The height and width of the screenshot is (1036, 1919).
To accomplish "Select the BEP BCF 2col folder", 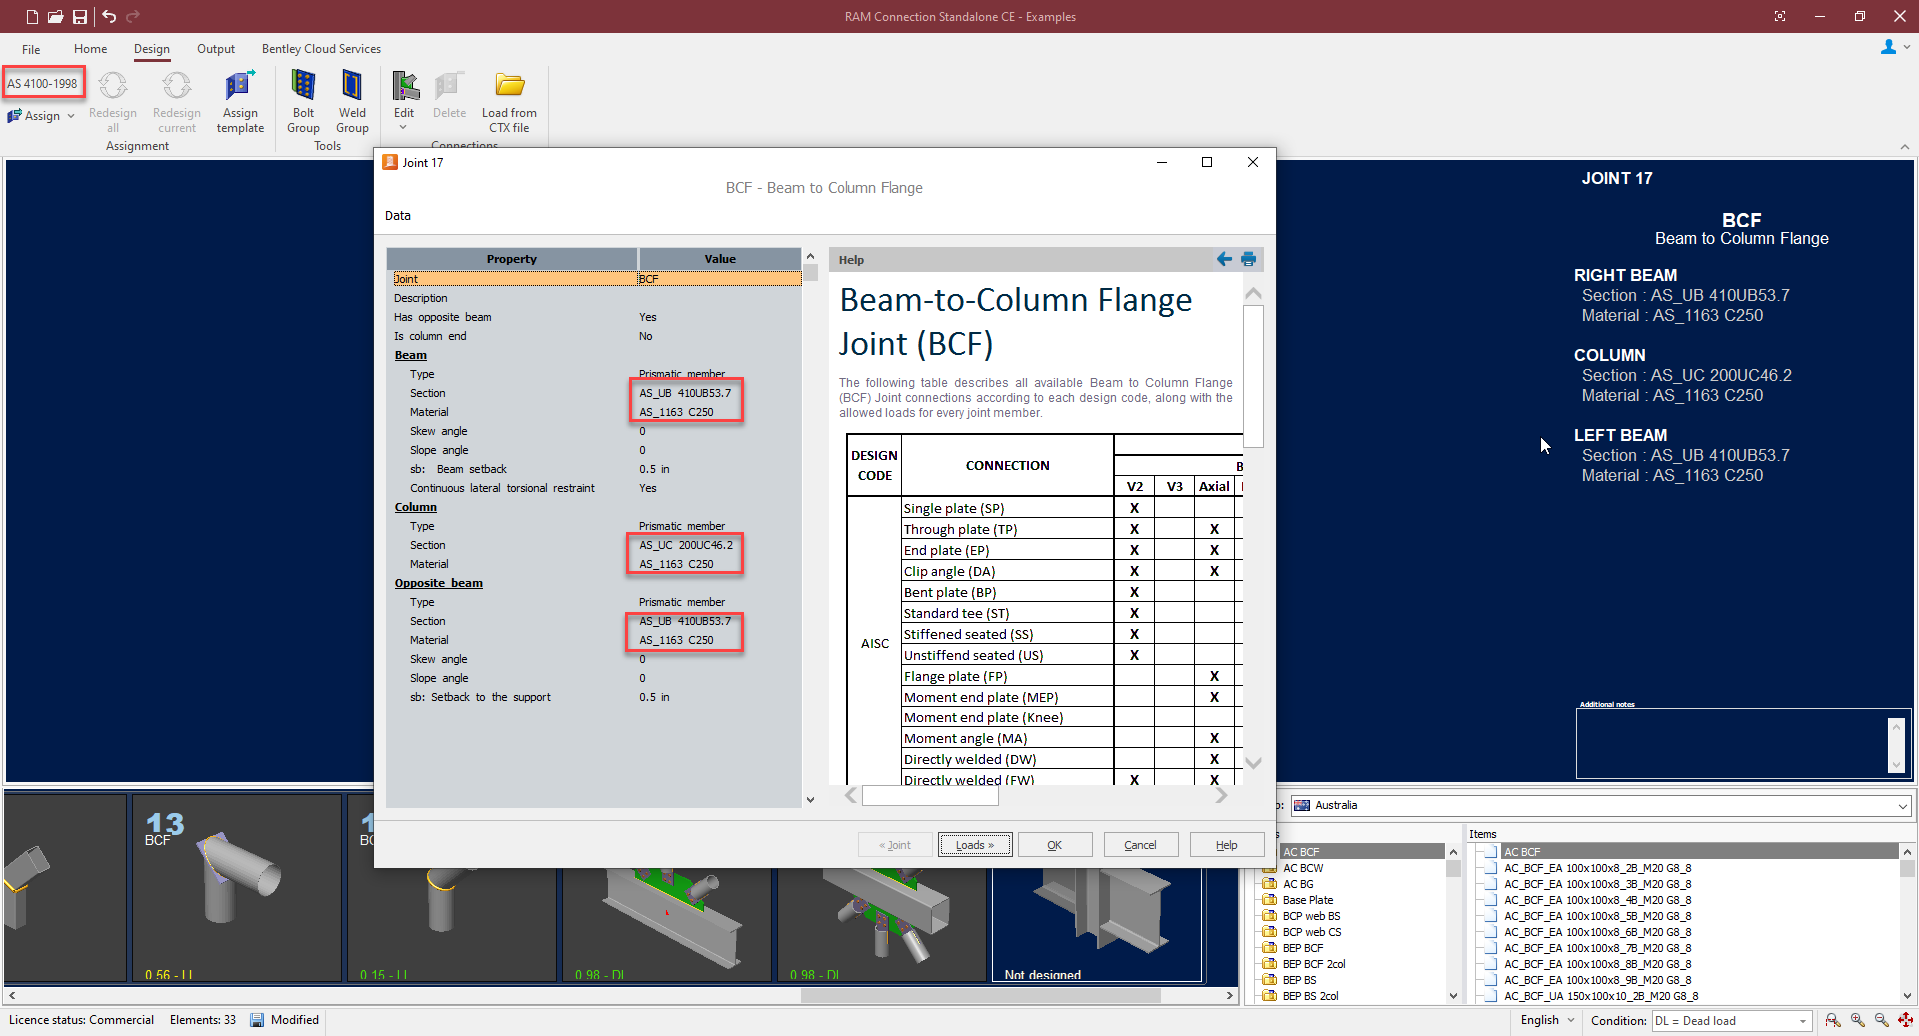I will click(1313, 964).
